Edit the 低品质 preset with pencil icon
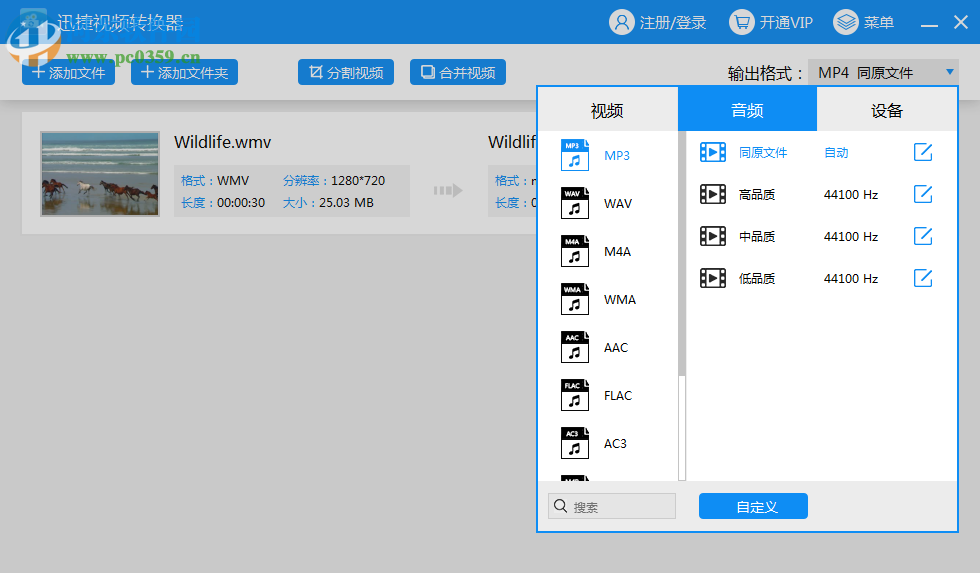 923,277
